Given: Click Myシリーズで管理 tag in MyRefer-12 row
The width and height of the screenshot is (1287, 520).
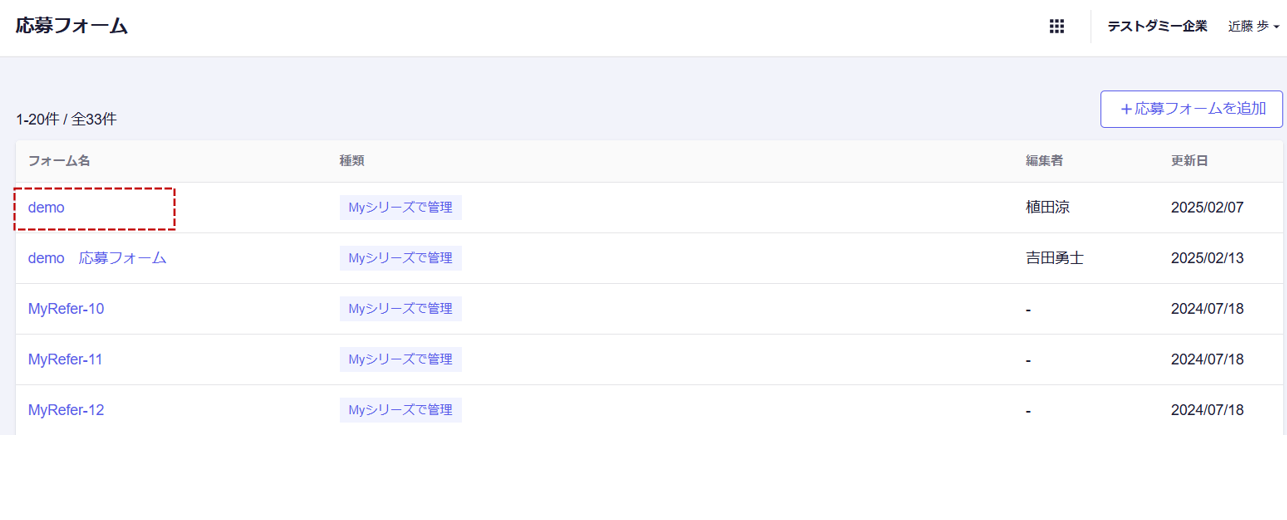Looking at the screenshot, I should (400, 410).
